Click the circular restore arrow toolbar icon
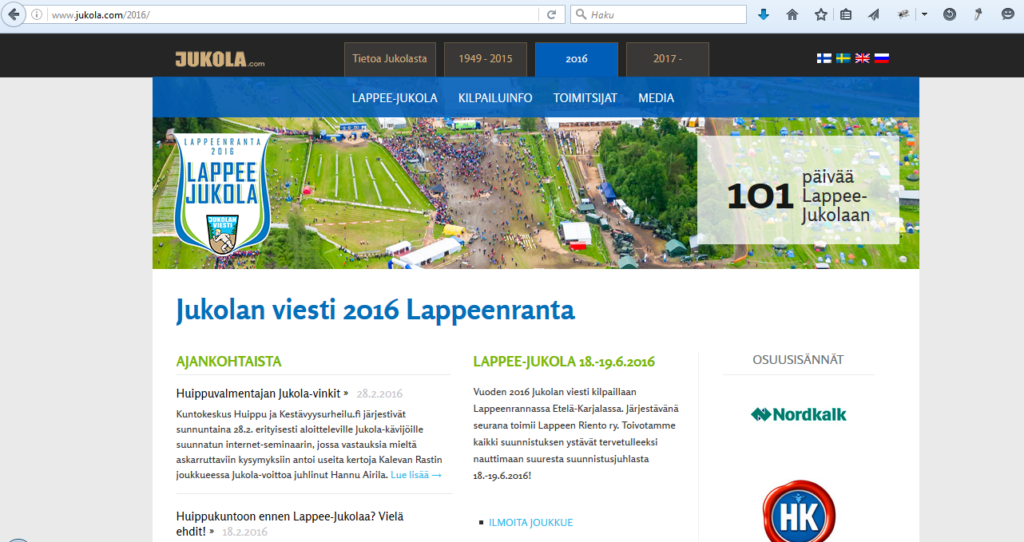 (950, 14)
